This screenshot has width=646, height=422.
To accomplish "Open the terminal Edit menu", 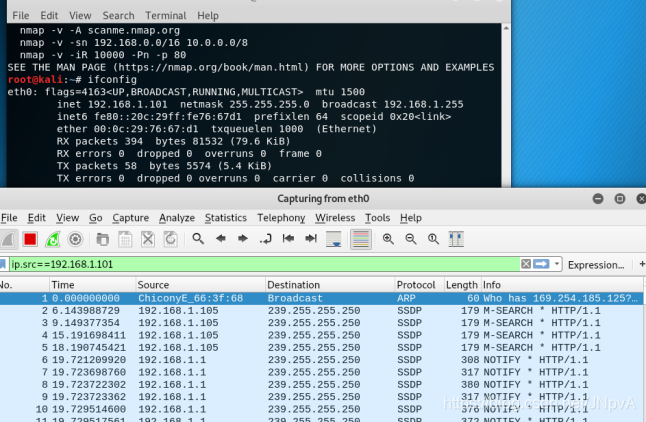I will point(49,16).
